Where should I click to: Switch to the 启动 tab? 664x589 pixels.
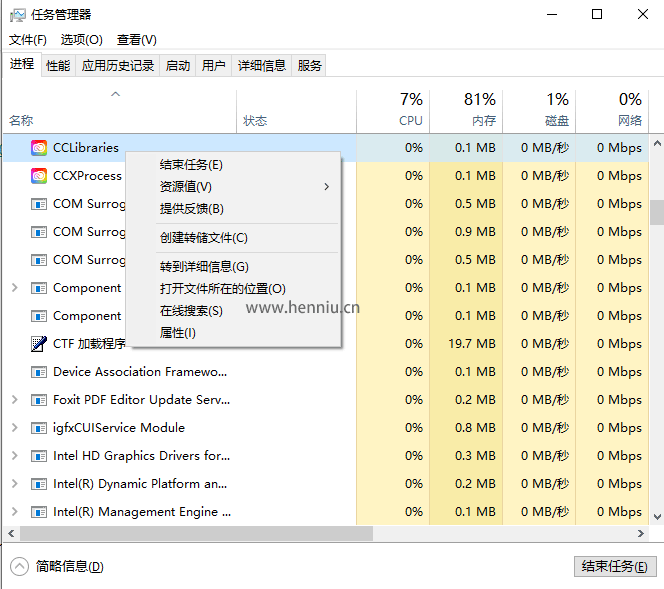177,66
